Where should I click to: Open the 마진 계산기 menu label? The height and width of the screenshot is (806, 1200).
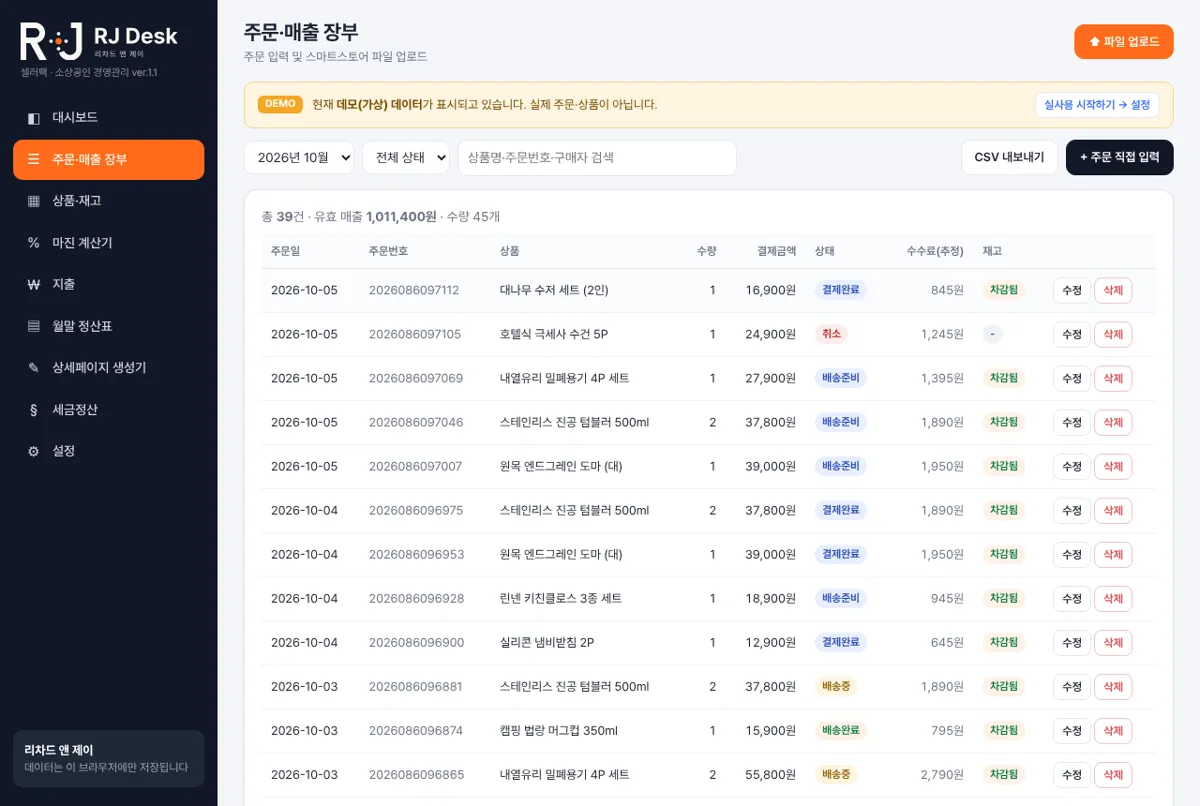(82, 243)
